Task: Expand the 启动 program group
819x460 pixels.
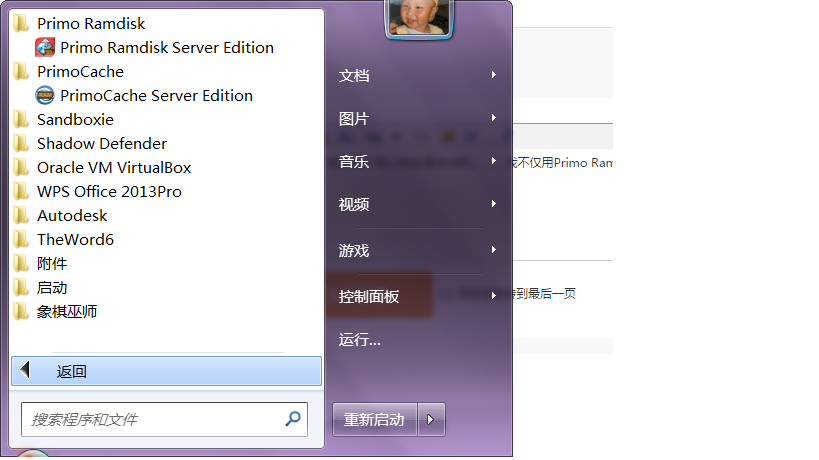Action: [x=52, y=288]
